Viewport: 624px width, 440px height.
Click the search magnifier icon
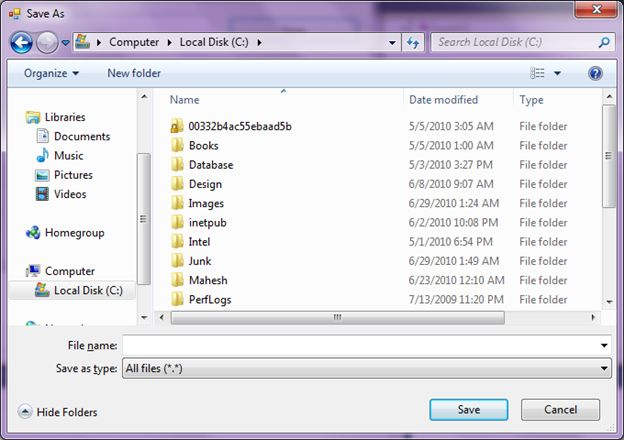pos(604,42)
